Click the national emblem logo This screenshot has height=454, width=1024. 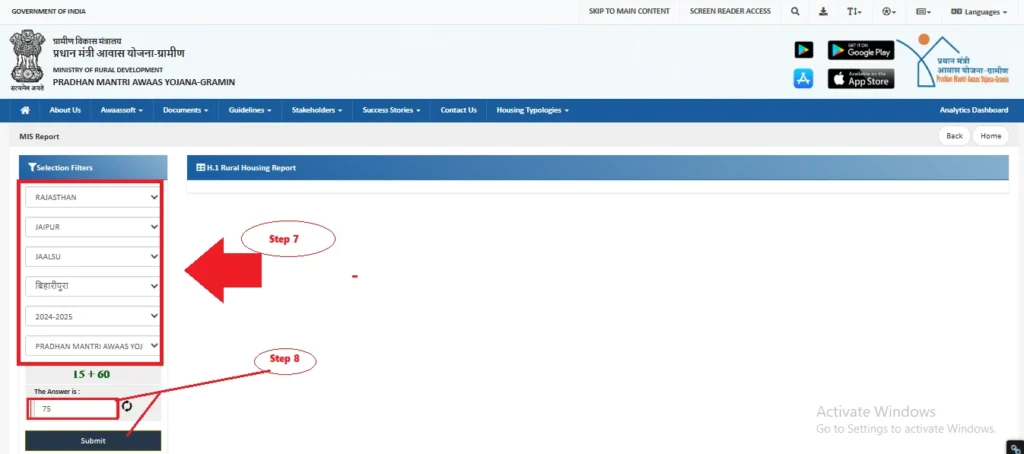(27, 59)
